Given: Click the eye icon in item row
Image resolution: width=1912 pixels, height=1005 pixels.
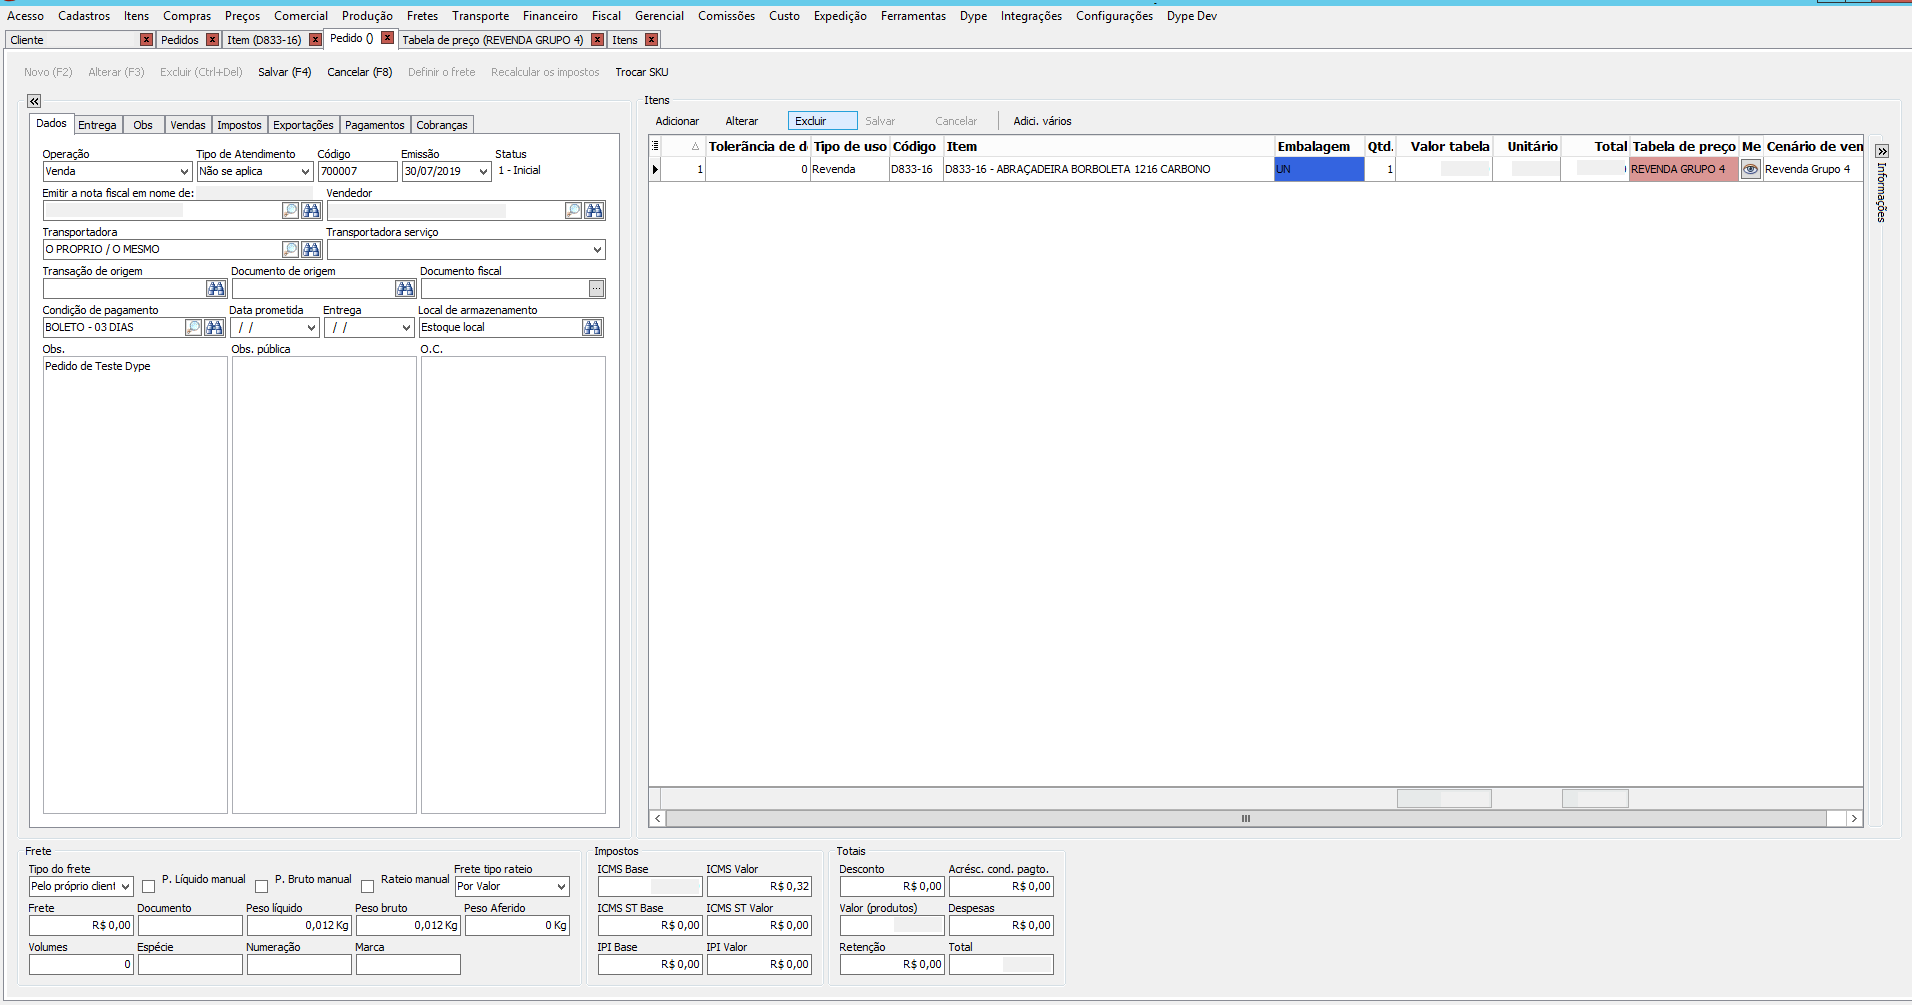Looking at the screenshot, I should pyautogui.click(x=1751, y=170).
